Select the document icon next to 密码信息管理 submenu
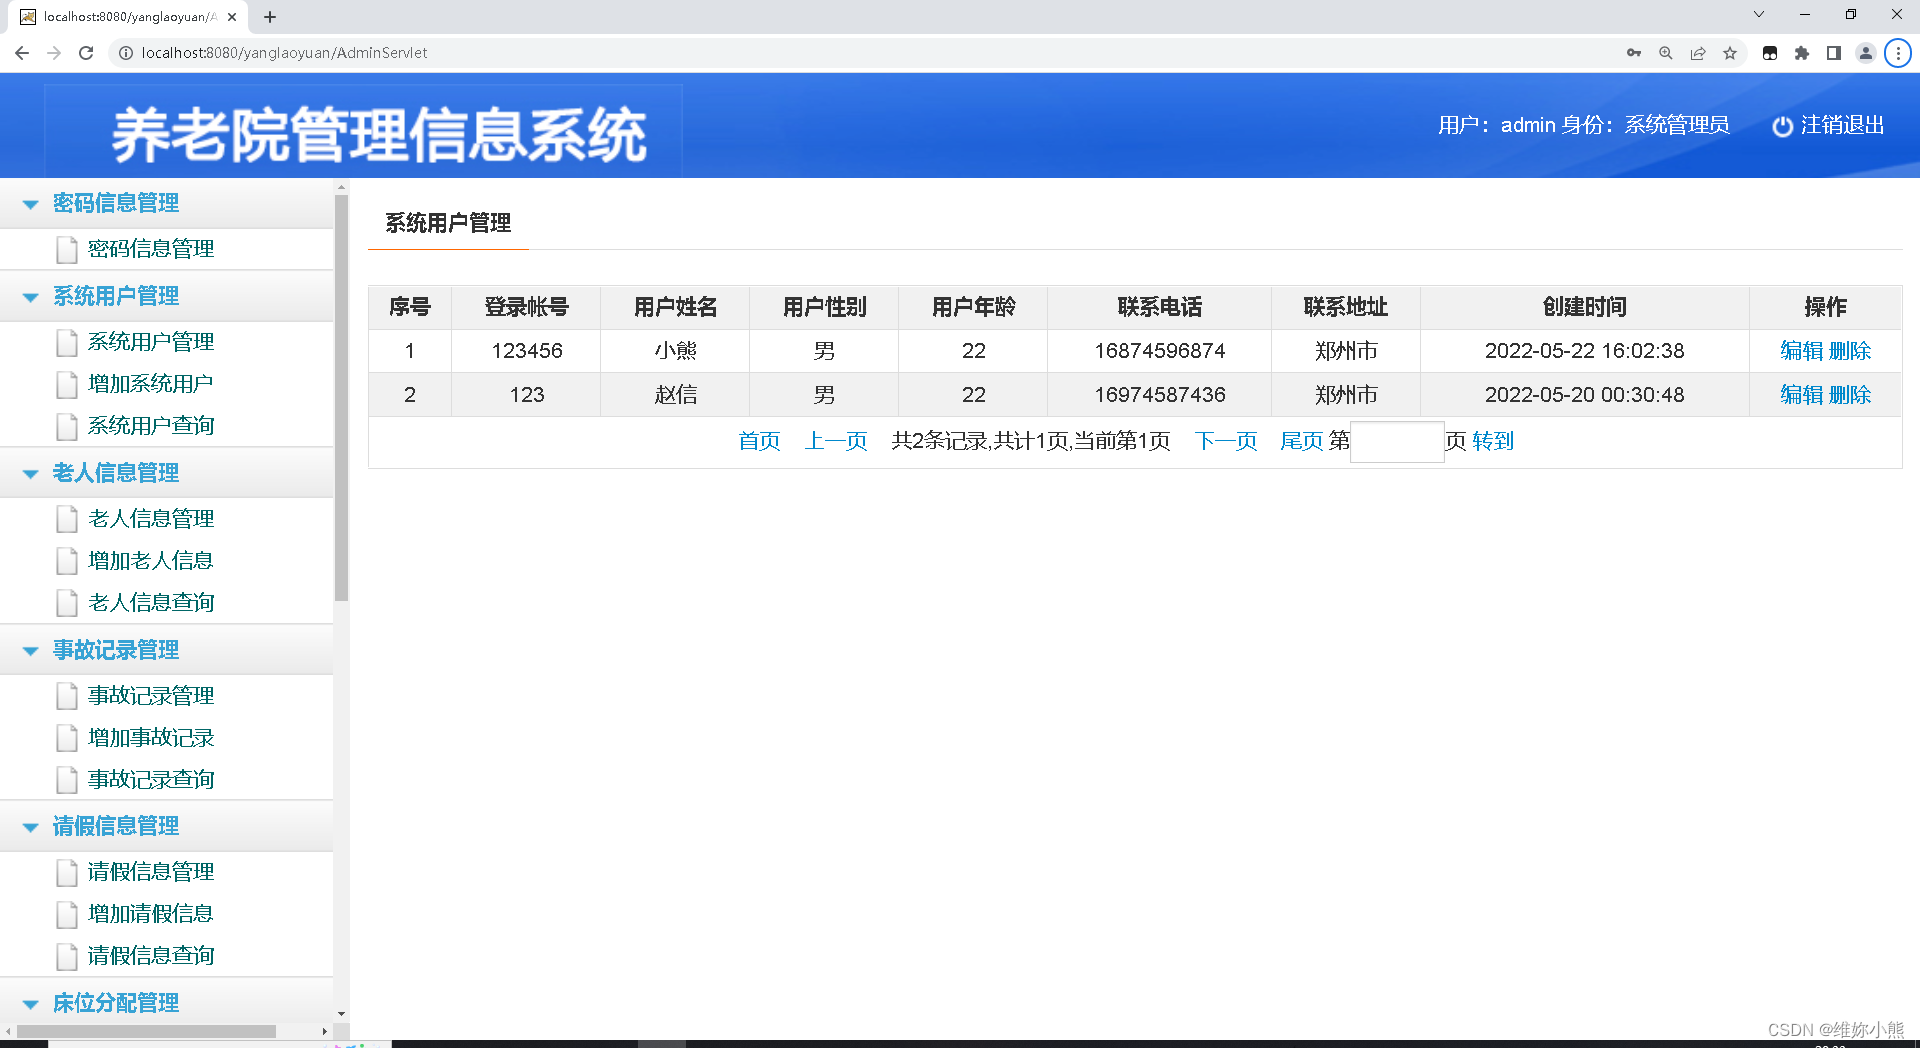 [66, 249]
